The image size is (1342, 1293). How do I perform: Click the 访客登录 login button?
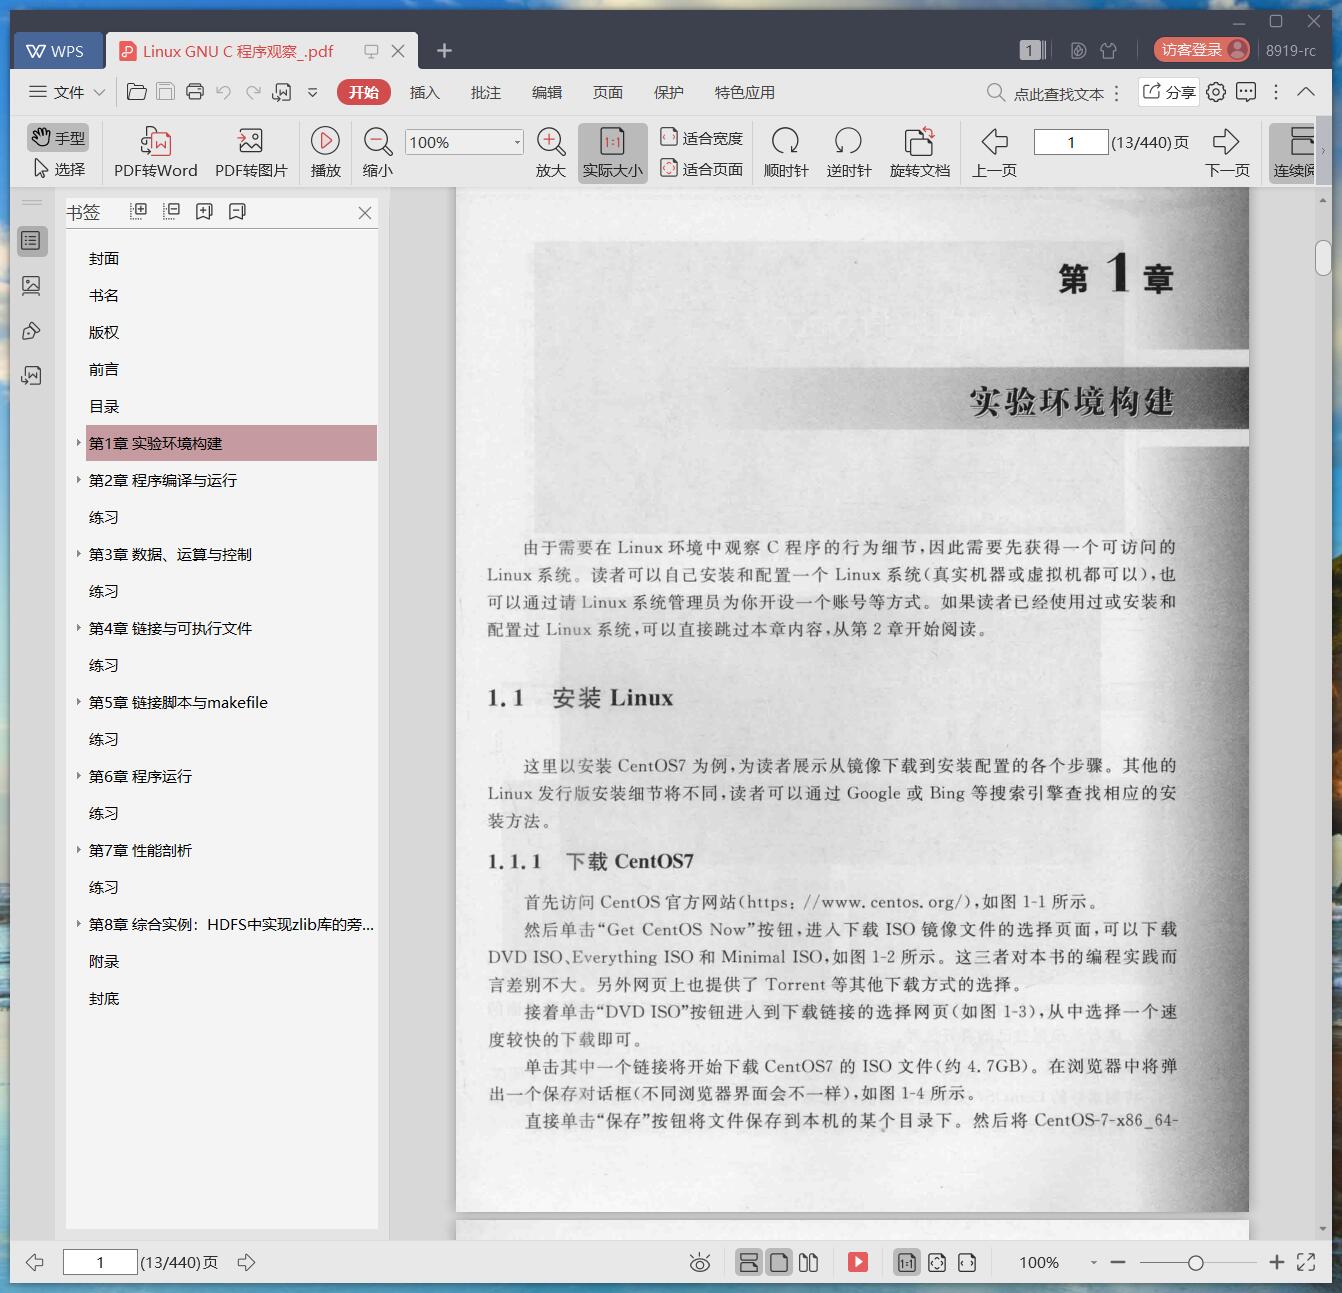(1201, 50)
